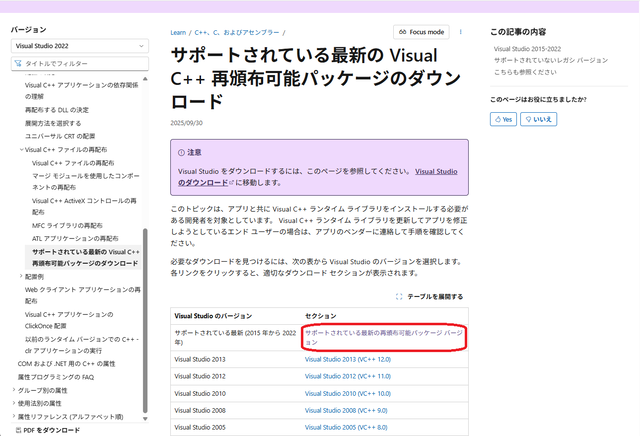Open Visual C++ アプリケーションの ClickOnce 配置 item
Screen dimensions: 640x436
pos(69,320)
